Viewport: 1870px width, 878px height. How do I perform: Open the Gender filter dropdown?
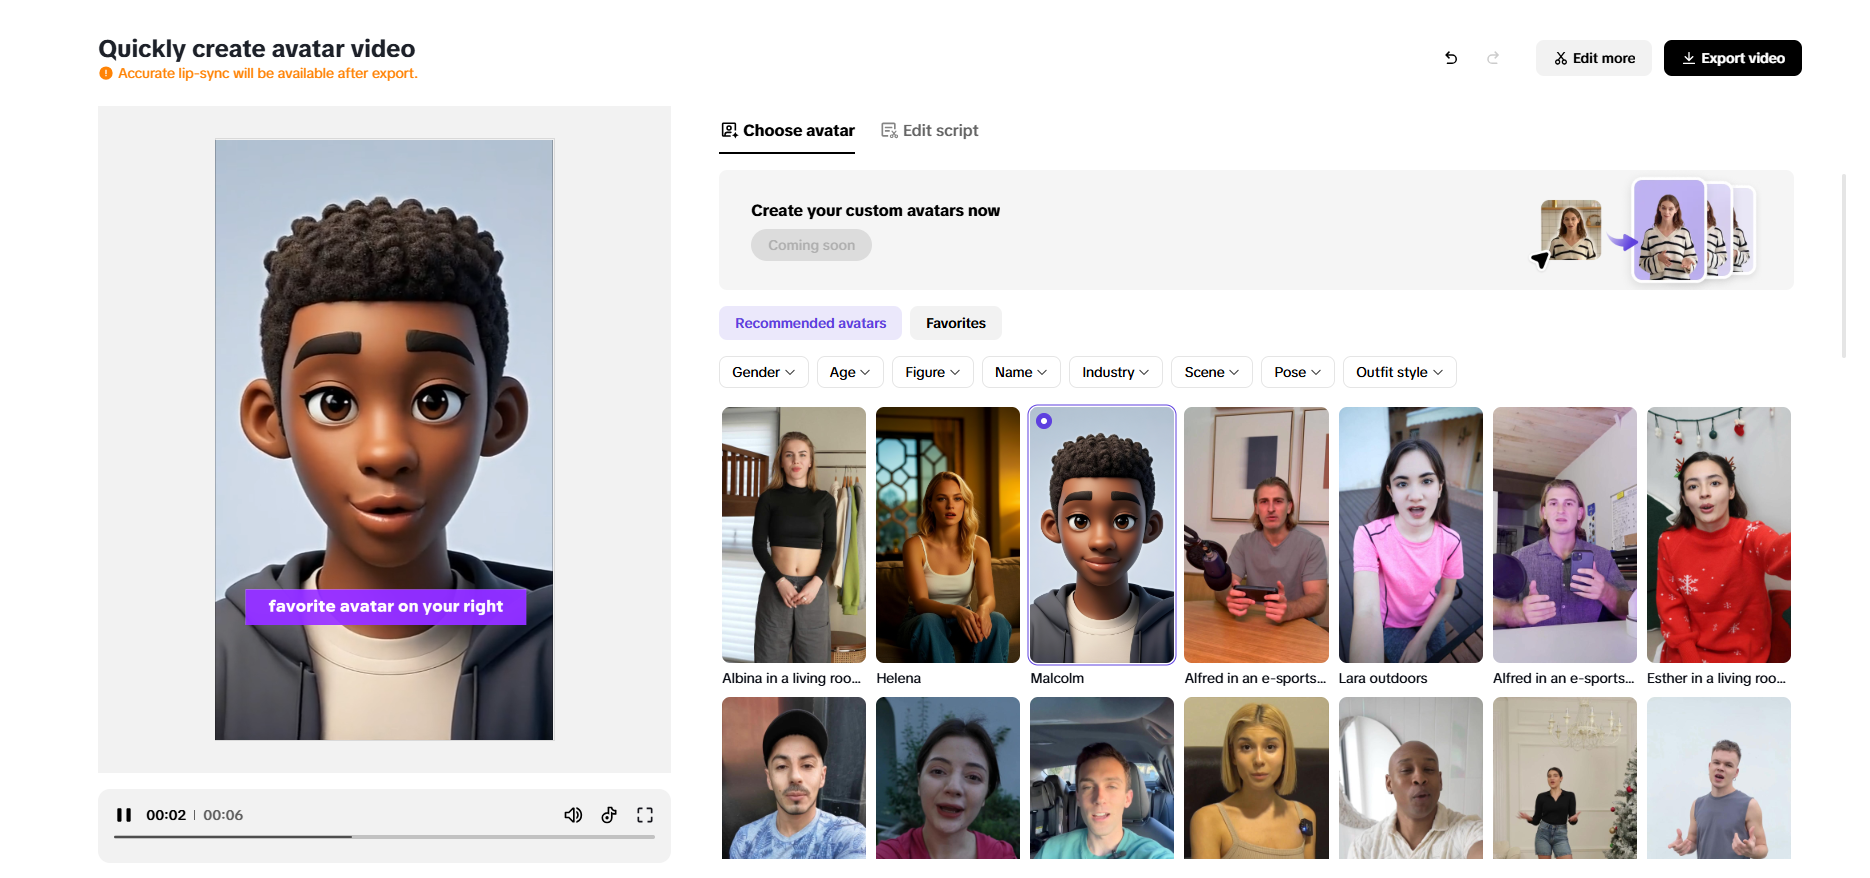[x=764, y=372]
